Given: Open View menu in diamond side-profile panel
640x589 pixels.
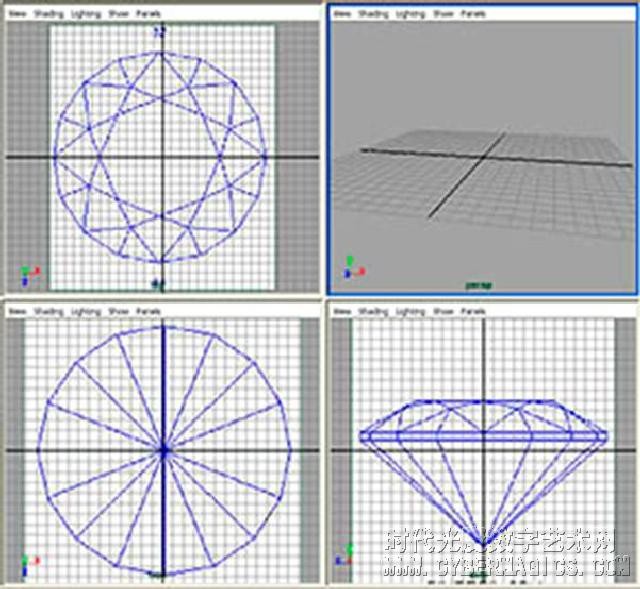Looking at the screenshot, I should (x=342, y=311).
